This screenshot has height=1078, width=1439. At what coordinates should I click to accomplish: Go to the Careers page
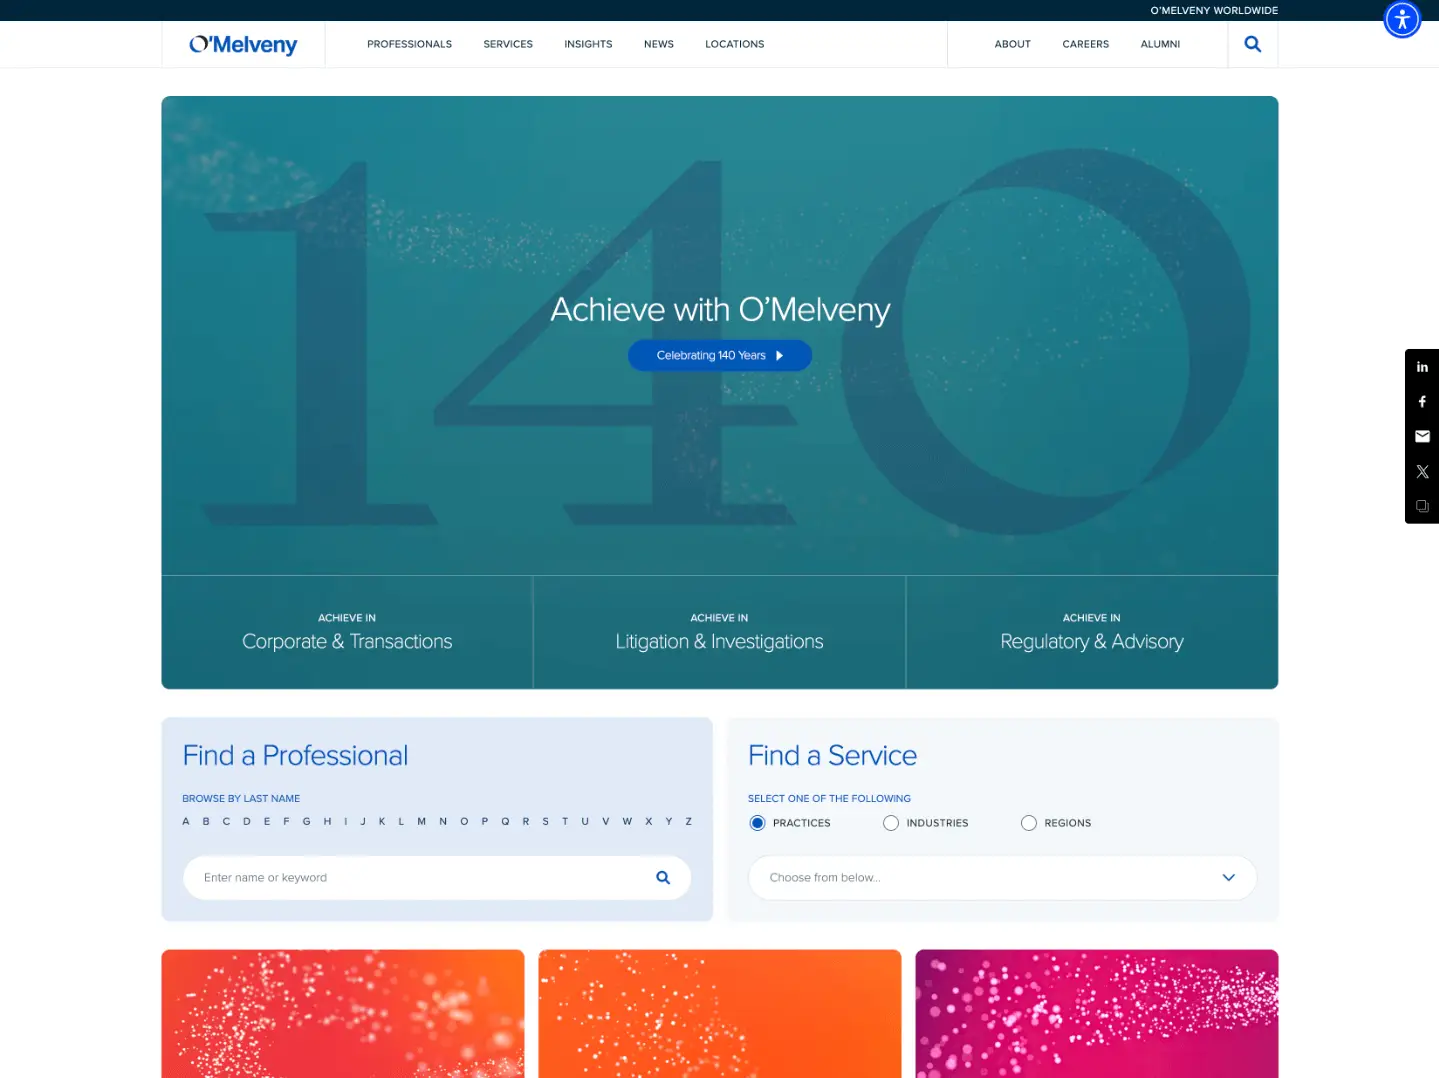[x=1085, y=44]
